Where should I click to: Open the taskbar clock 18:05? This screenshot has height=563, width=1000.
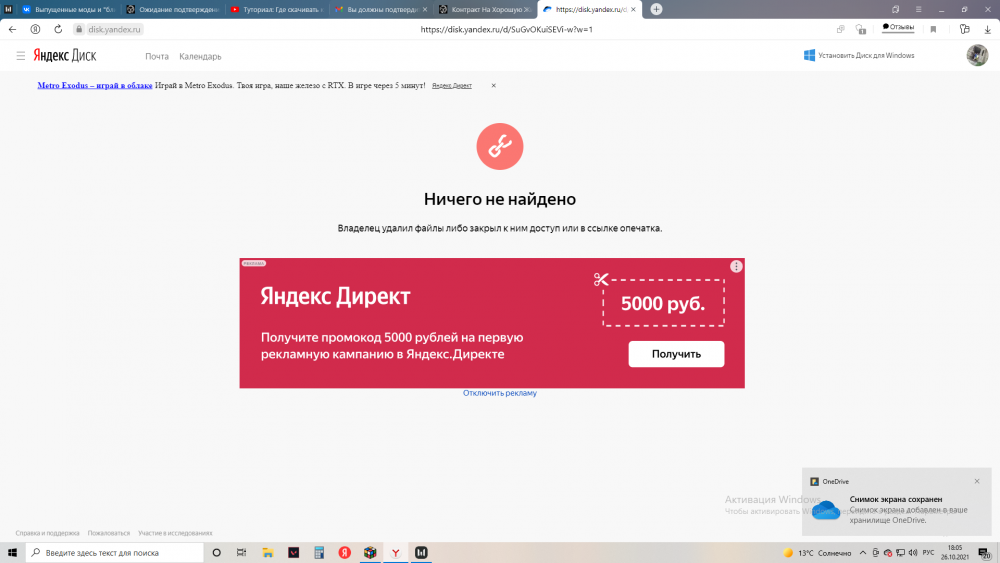(x=955, y=553)
